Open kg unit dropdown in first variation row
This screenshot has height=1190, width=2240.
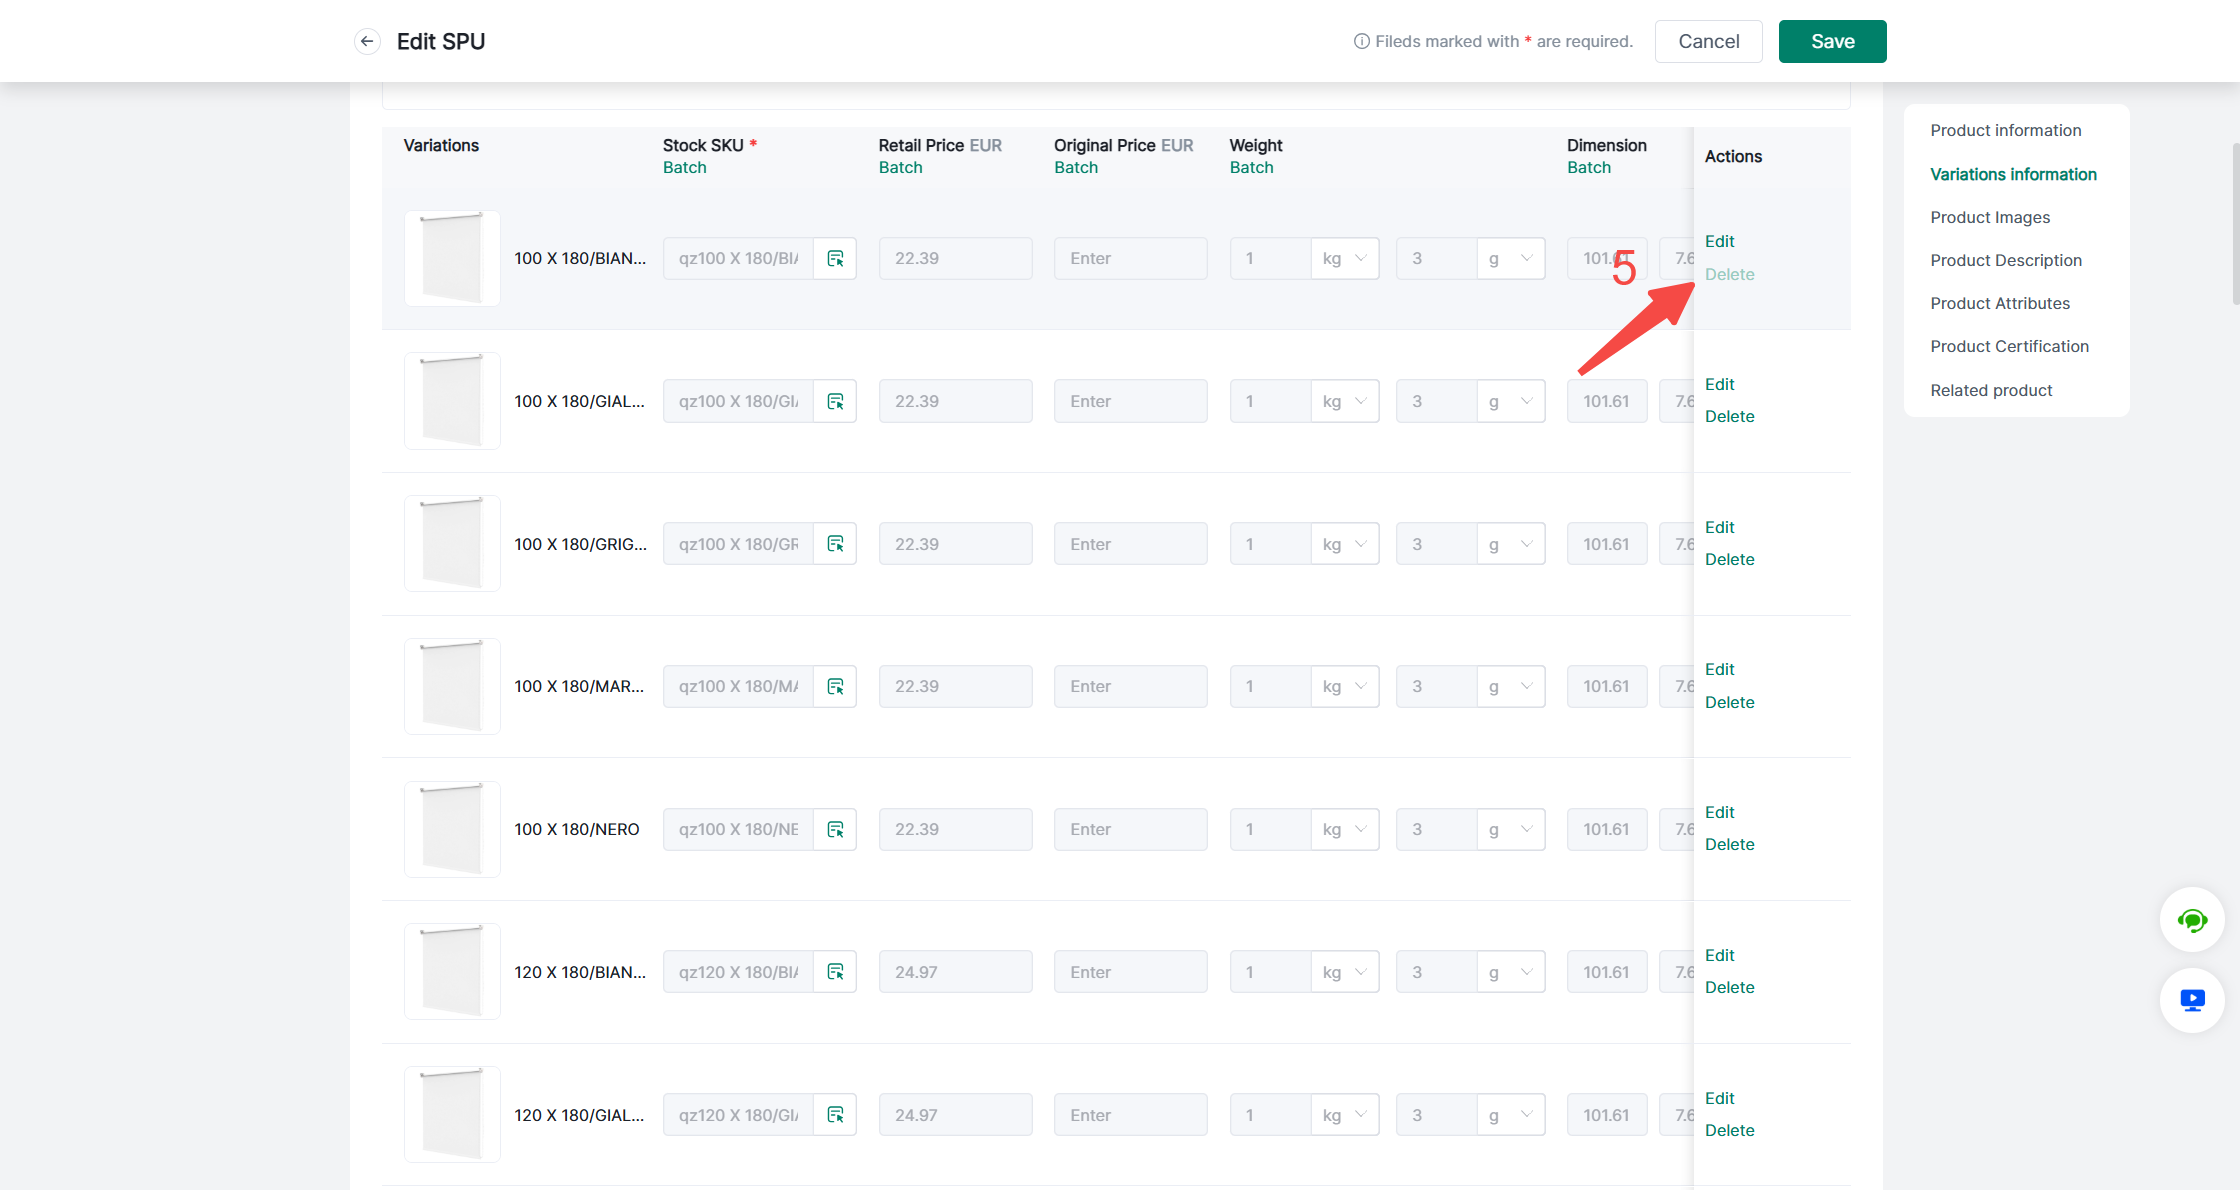tap(1345, 259)
